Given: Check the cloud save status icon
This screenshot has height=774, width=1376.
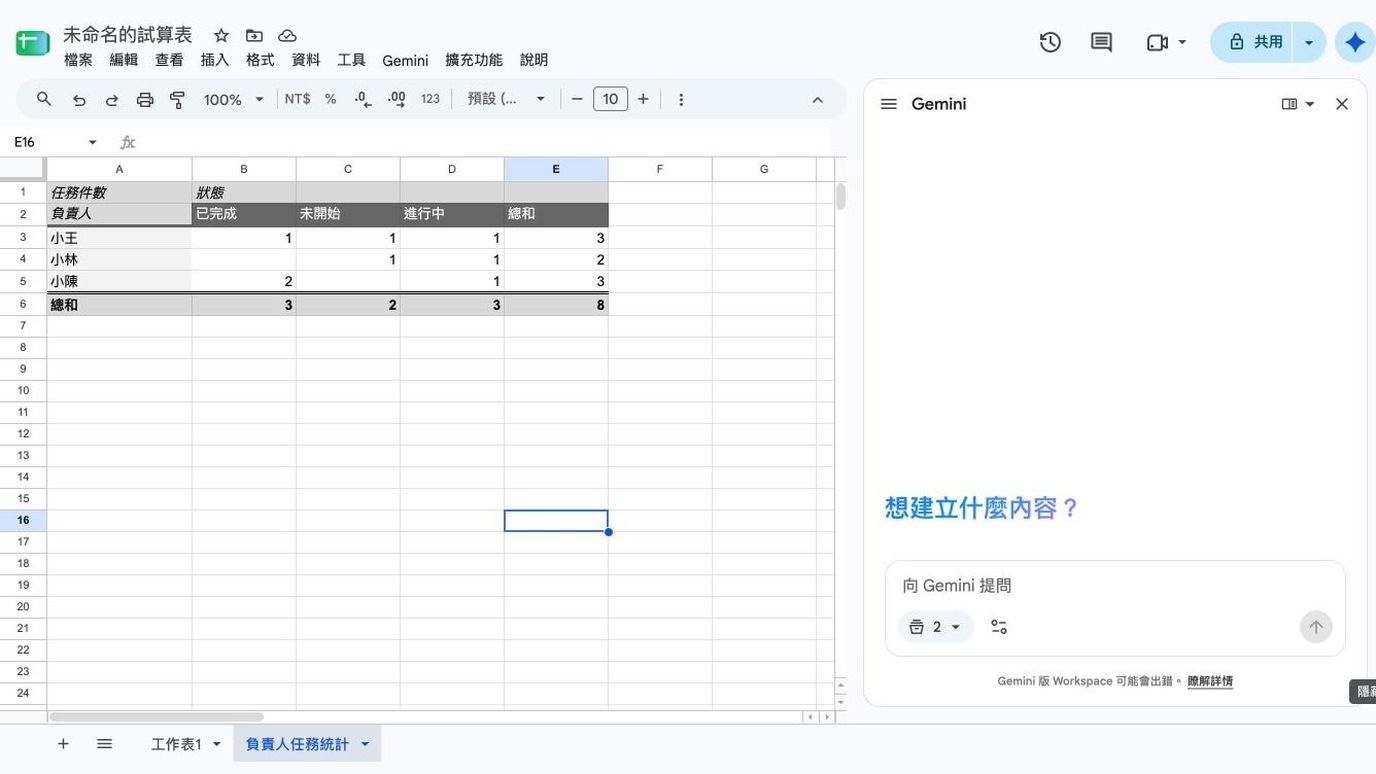Looking at the screenshot, I should pyautogui.click(x=287, y=35).
